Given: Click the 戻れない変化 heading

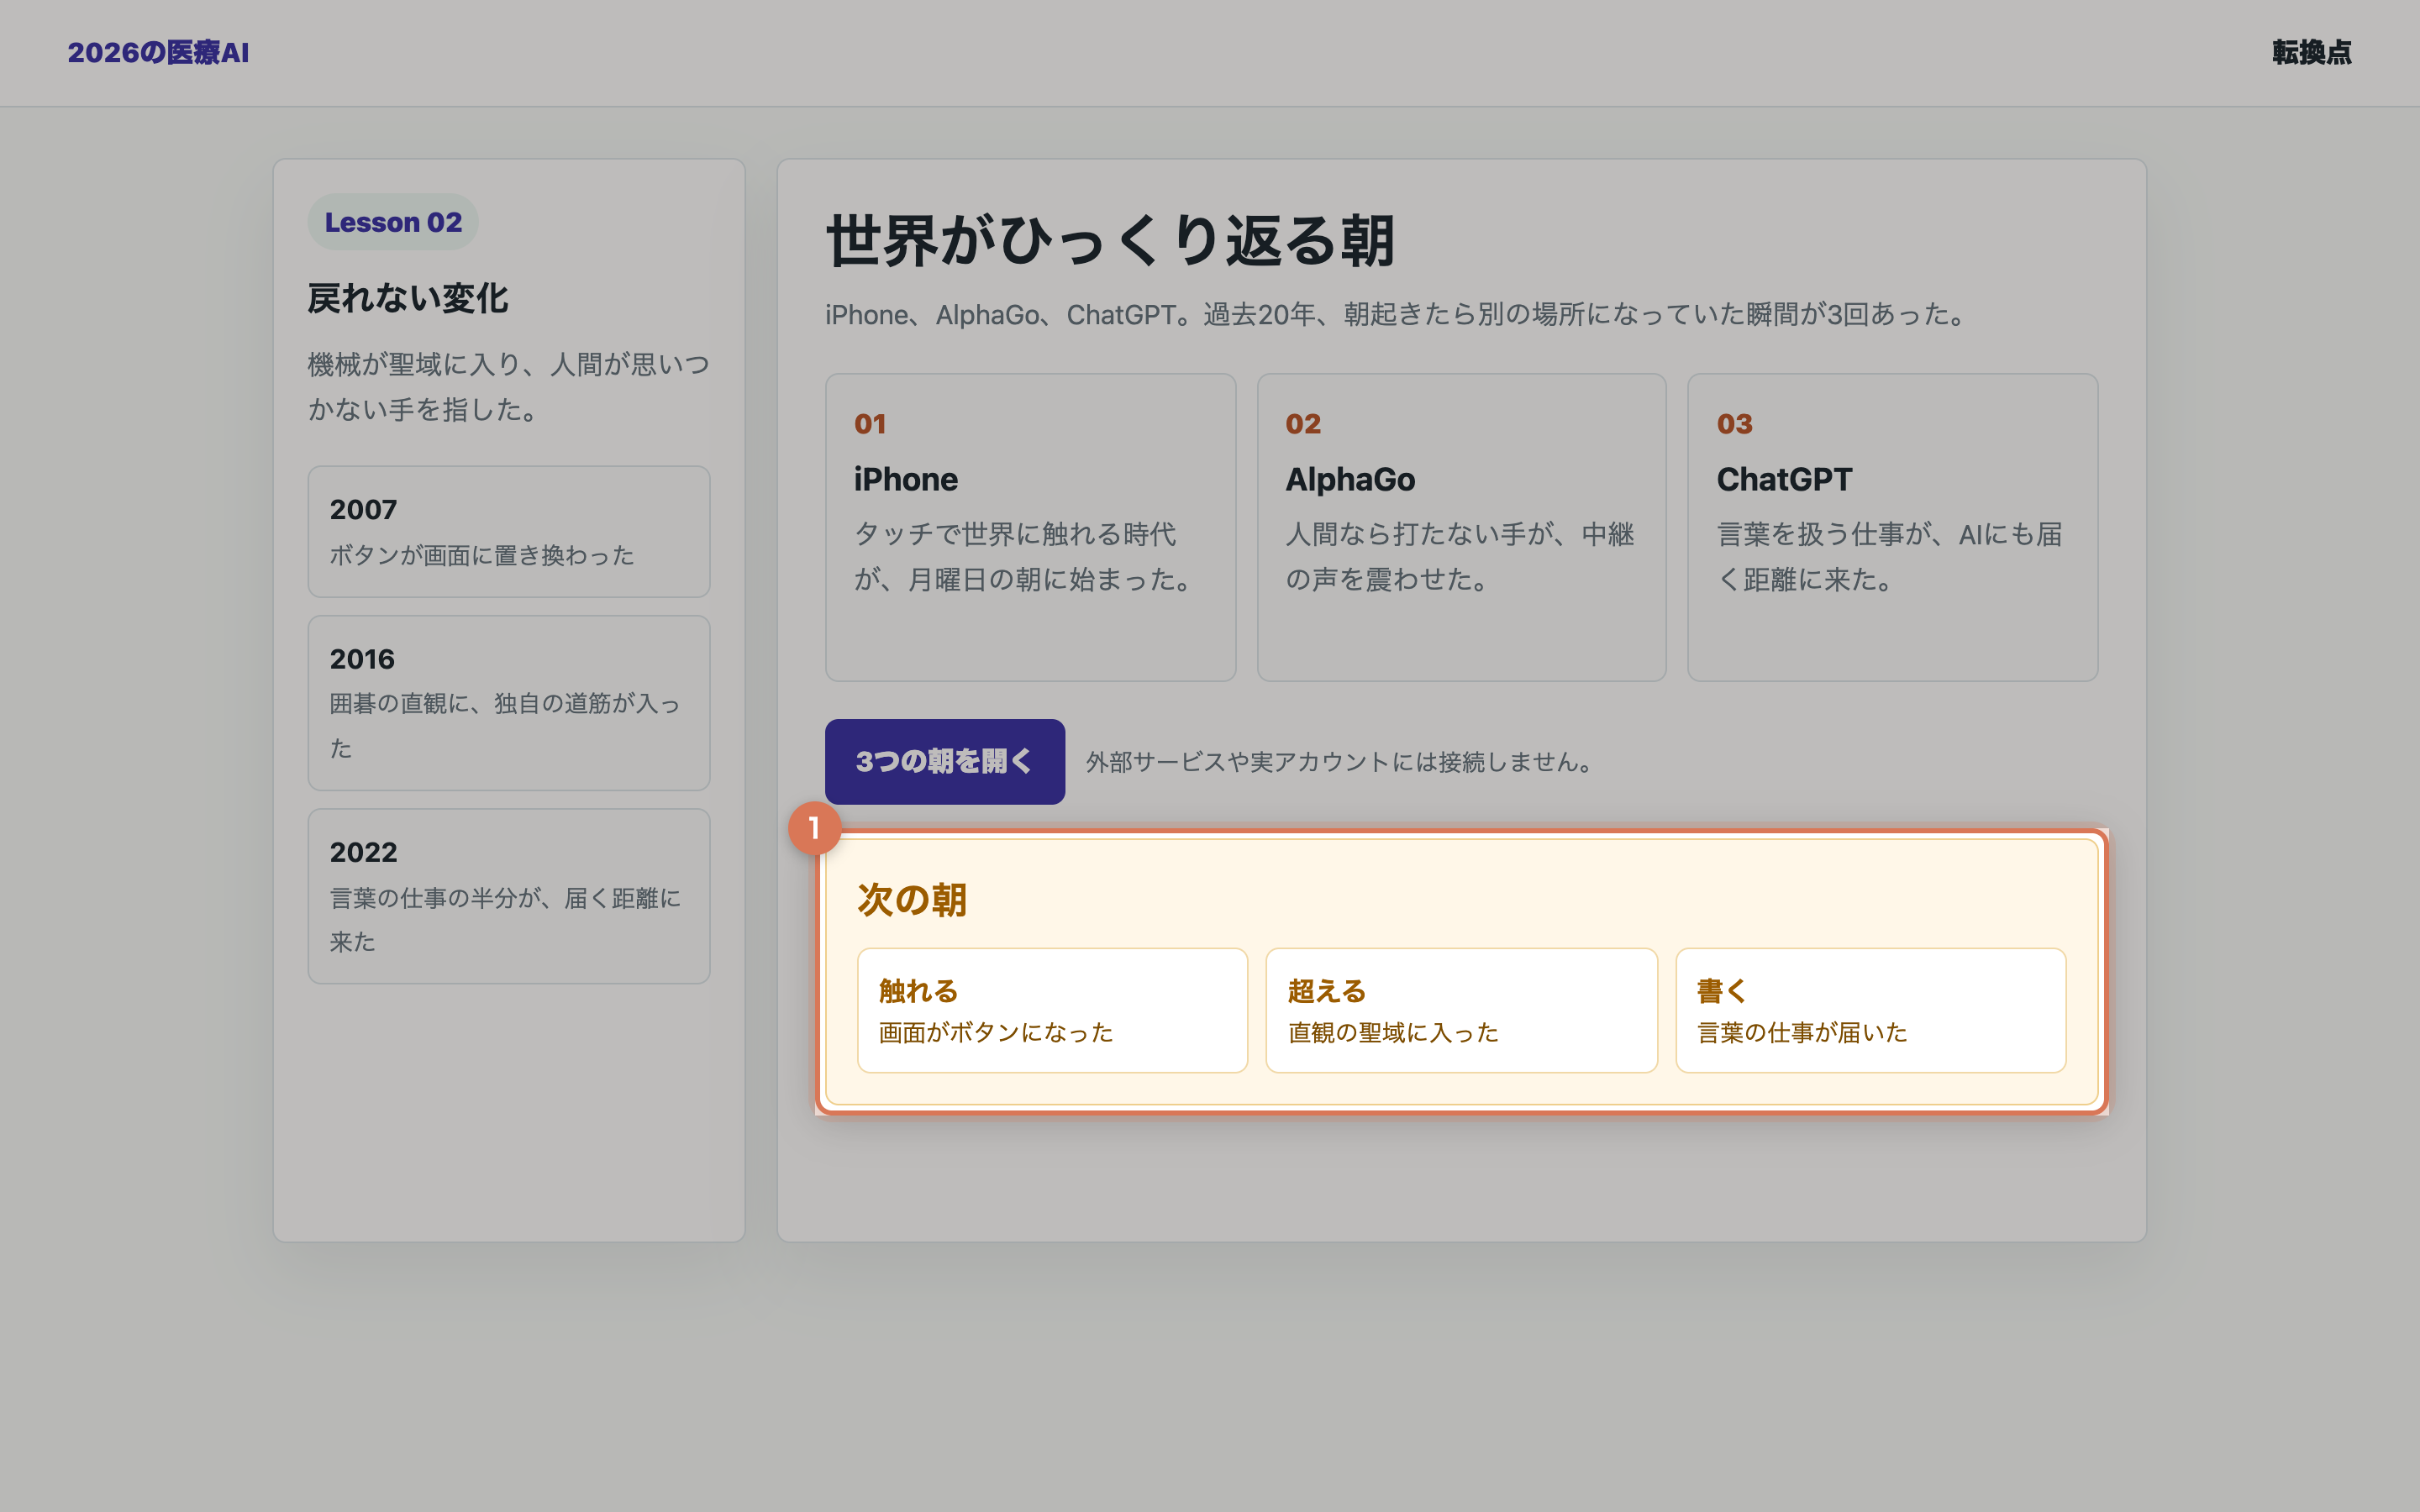Looking at the screenshot, I should (408, 298).
